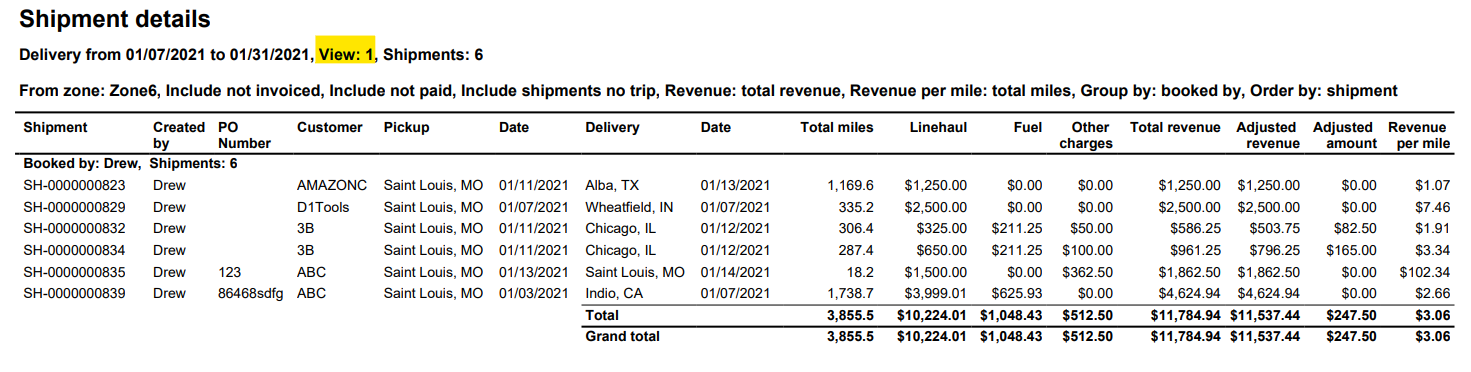Click the Shipment details title
Viewport: 1471px width, 372px height.
(x=115, y=19)
